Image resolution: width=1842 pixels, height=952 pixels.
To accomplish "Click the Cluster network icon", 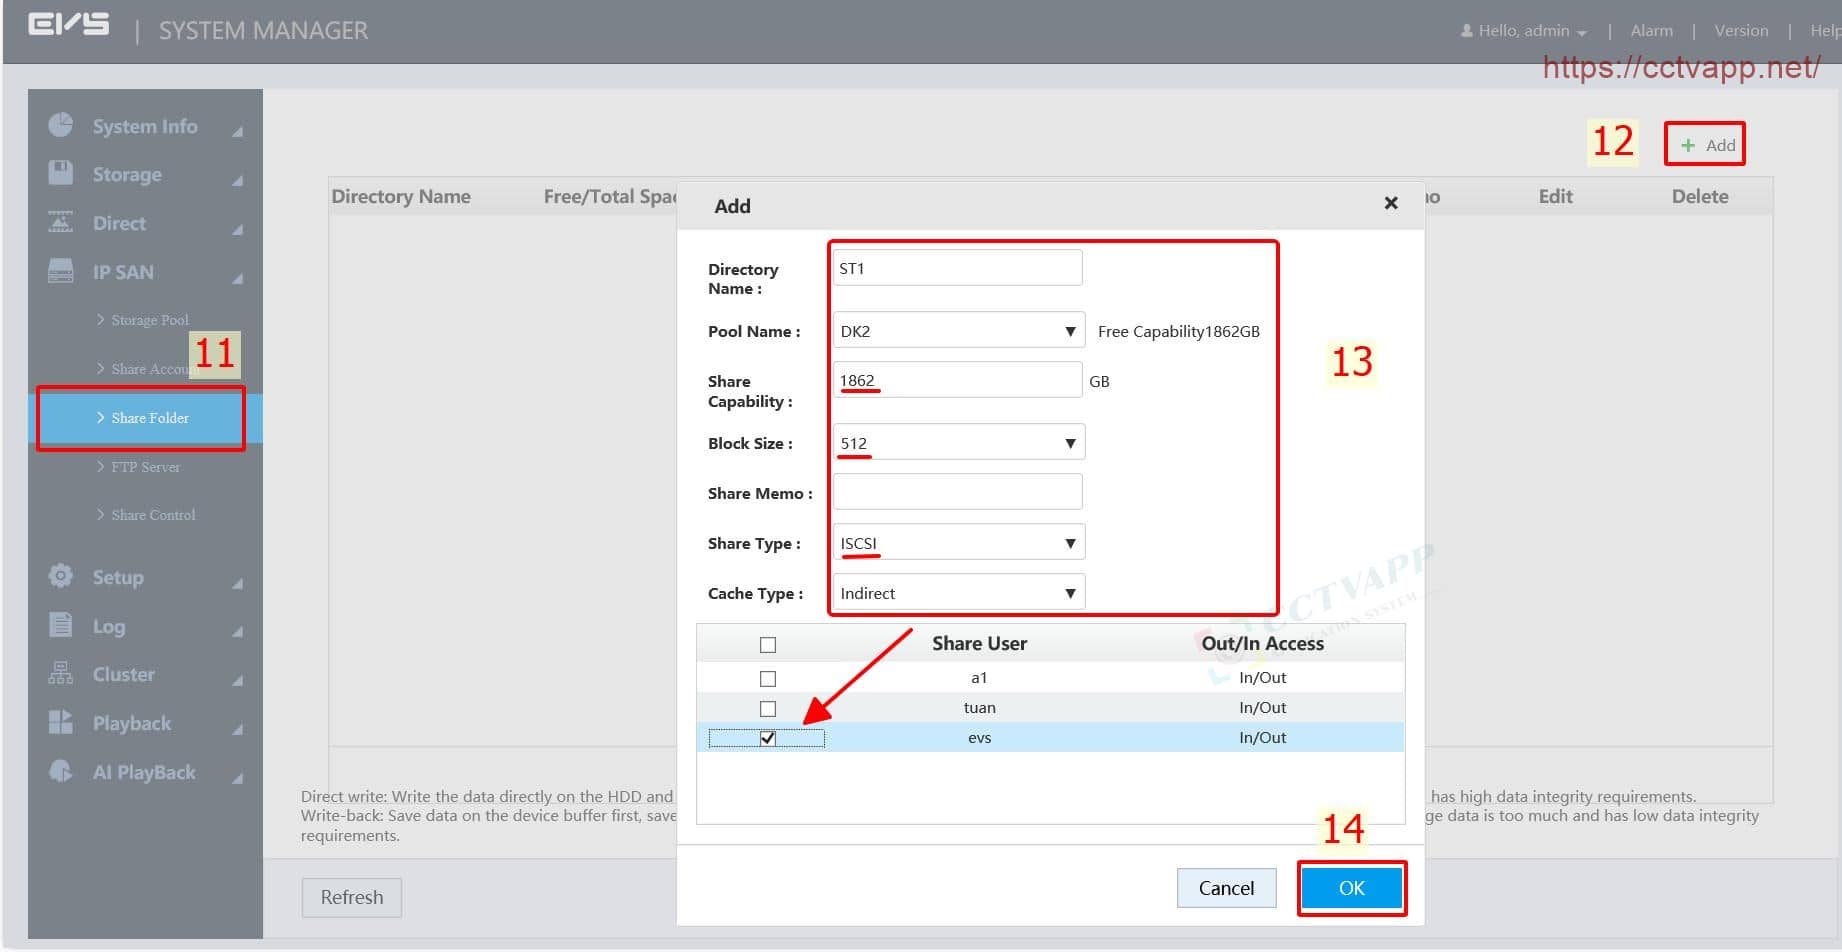I will (61, 674).
